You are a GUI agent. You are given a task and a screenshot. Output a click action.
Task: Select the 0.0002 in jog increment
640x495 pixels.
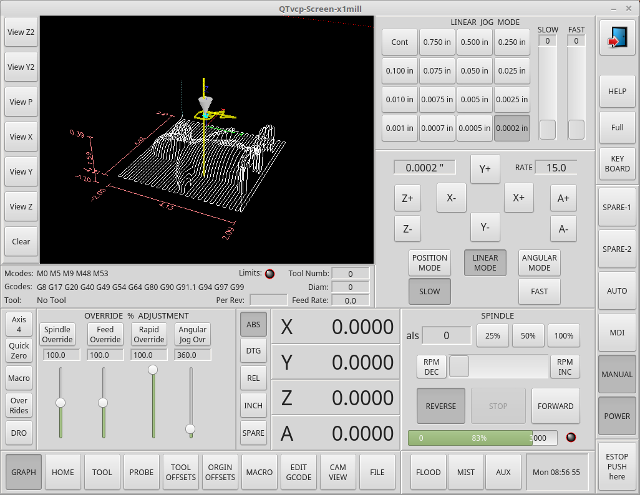coord(511,128)
